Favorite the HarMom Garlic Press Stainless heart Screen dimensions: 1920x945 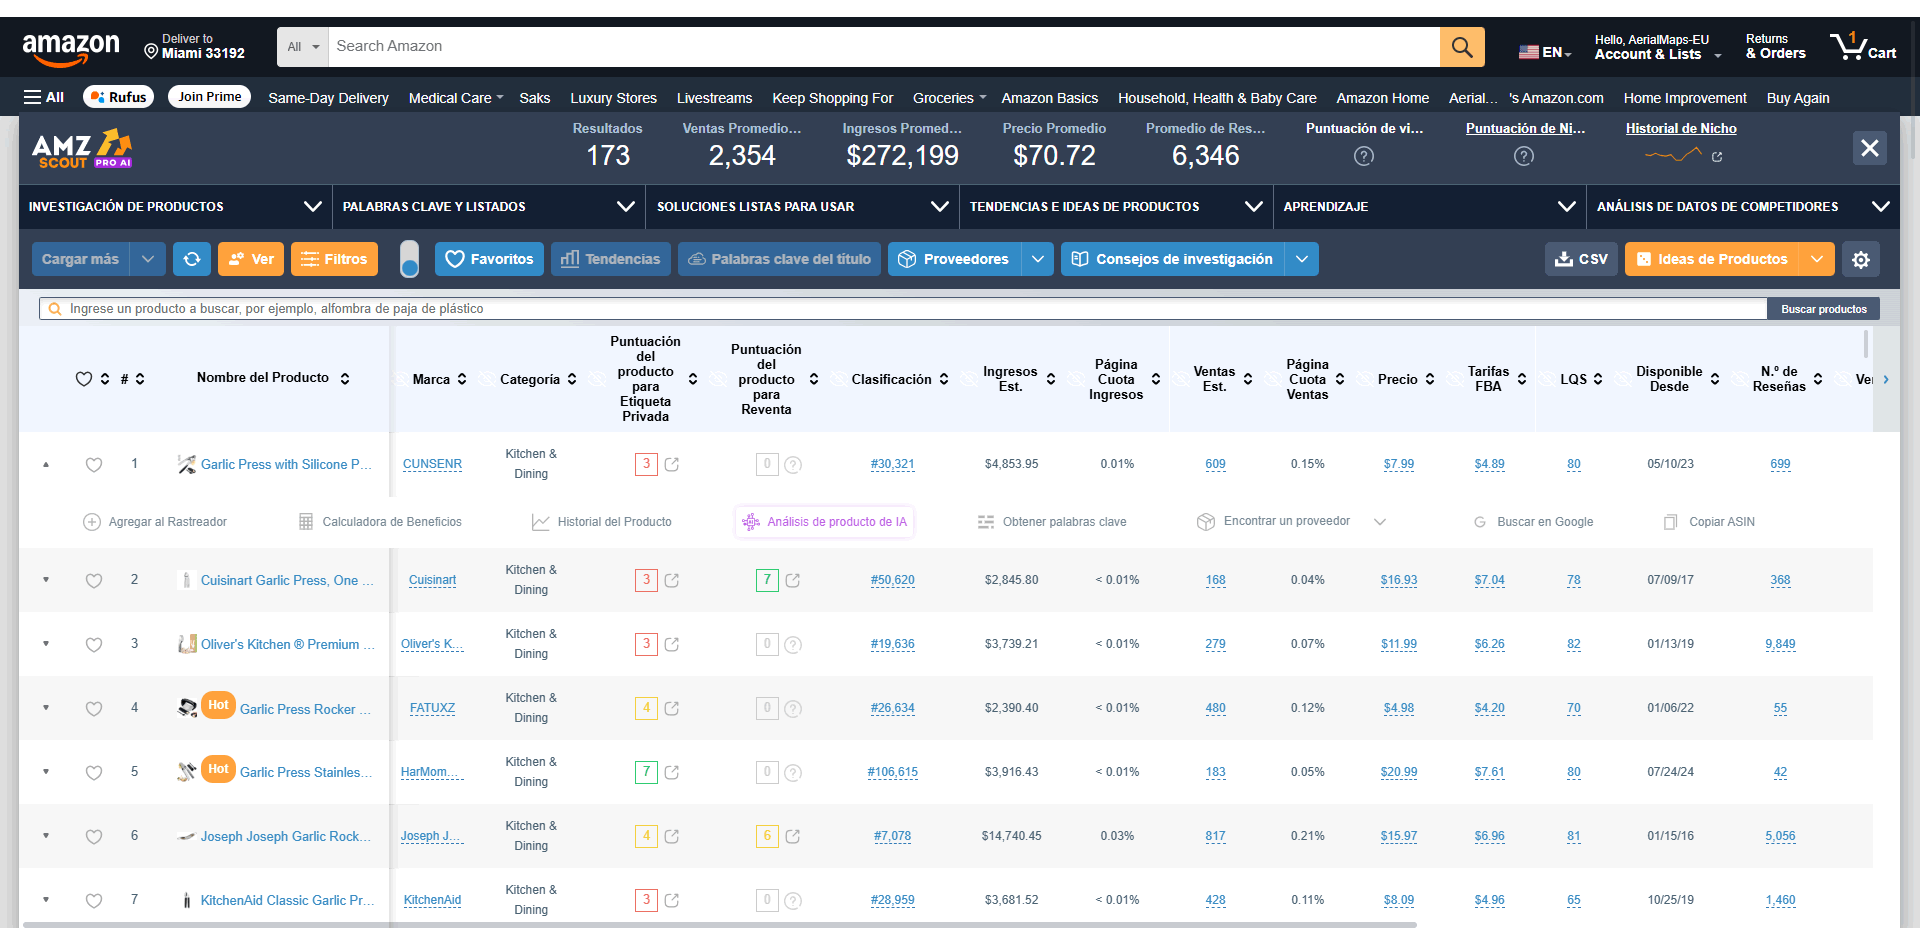click(x=94, y=773)
